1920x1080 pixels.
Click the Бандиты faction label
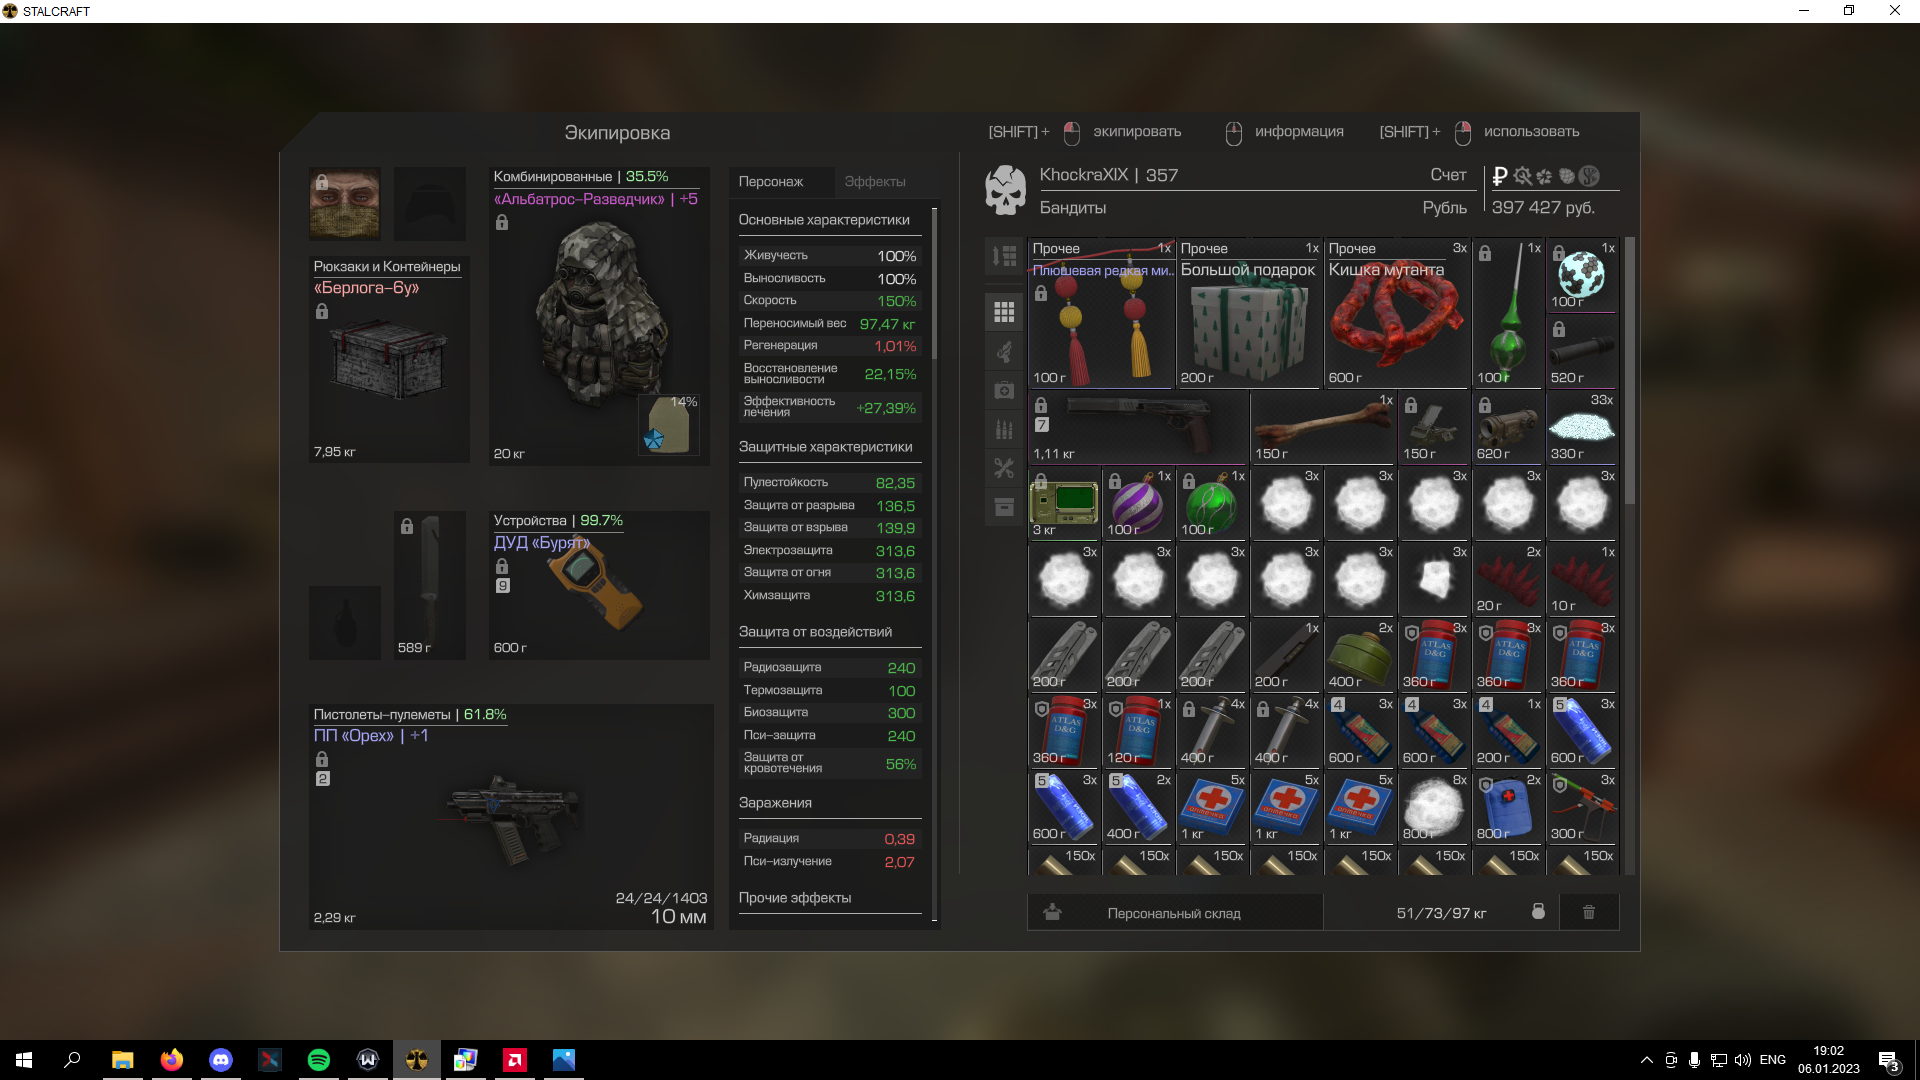click(x=1073, y=207)
